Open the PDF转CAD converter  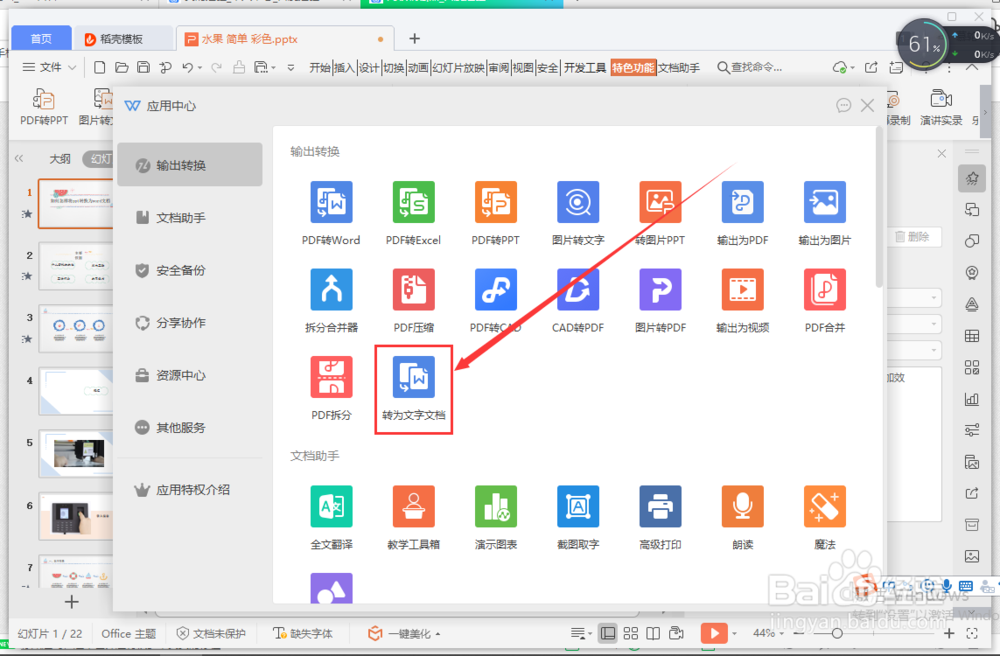496,300
